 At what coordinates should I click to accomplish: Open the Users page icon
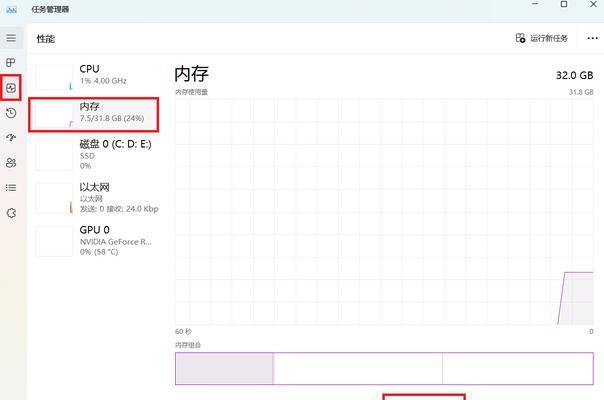pyautogui.click(x=11, y=163)
